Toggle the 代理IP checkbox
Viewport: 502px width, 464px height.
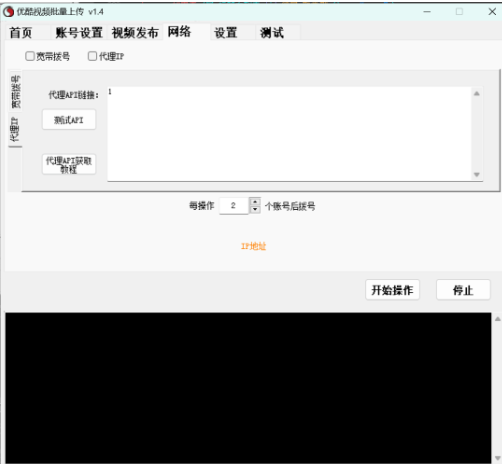click(x=92, y=56)
